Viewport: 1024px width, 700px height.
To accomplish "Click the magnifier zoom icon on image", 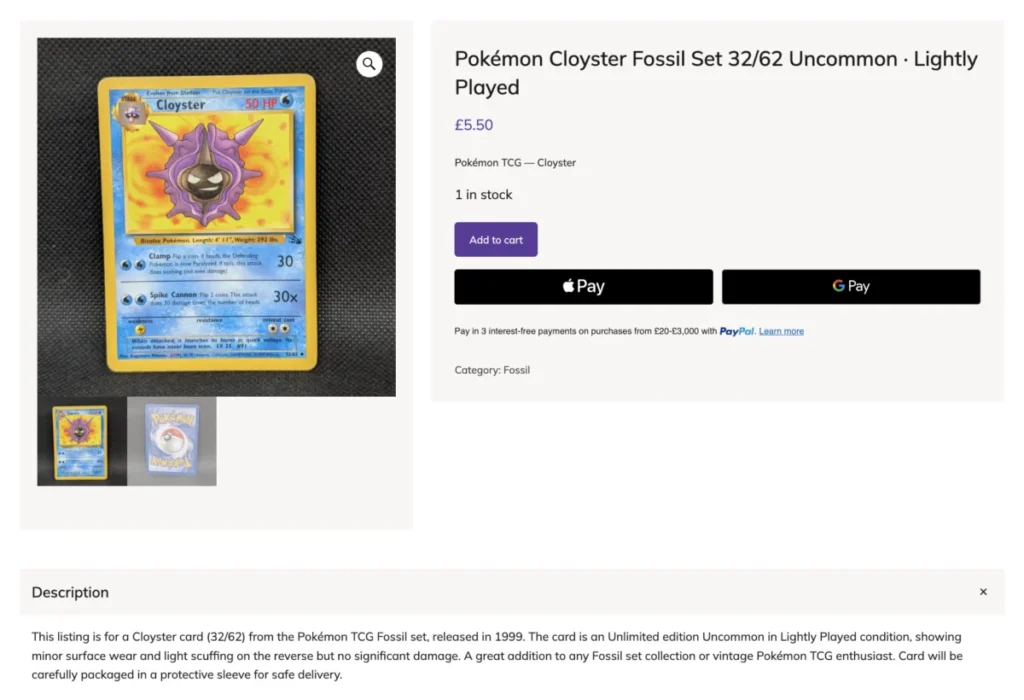I will pos(369,64).
